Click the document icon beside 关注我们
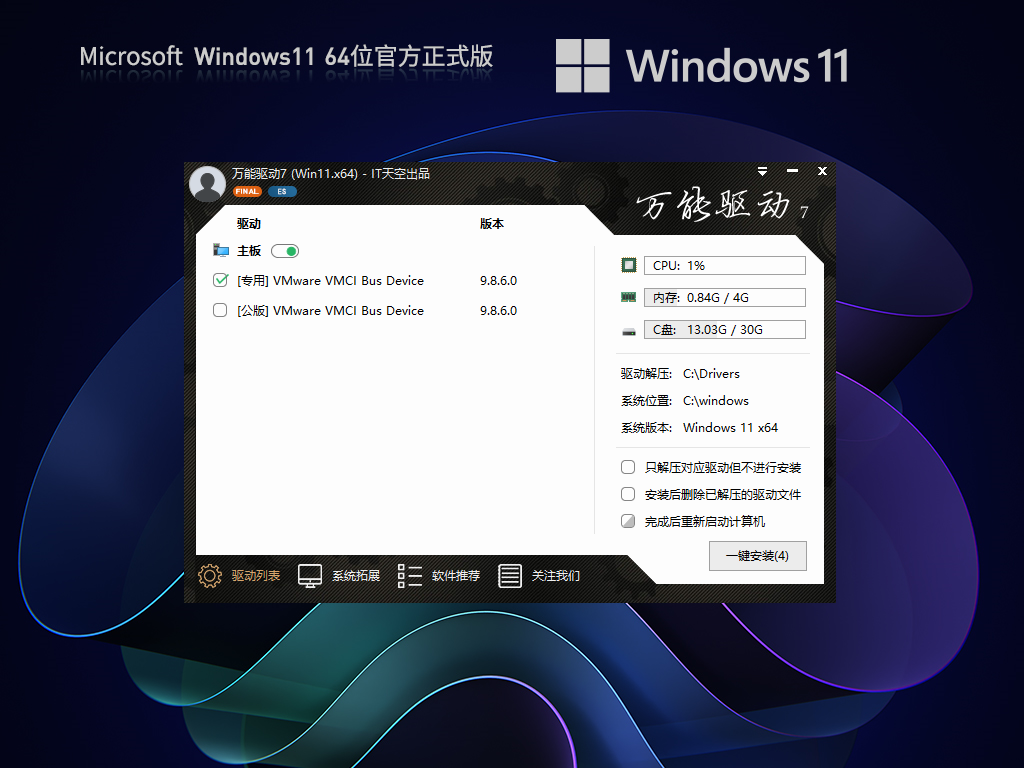Image resolution: width=1024 pixels, height=768 pixels. click(x=510, y=576)
